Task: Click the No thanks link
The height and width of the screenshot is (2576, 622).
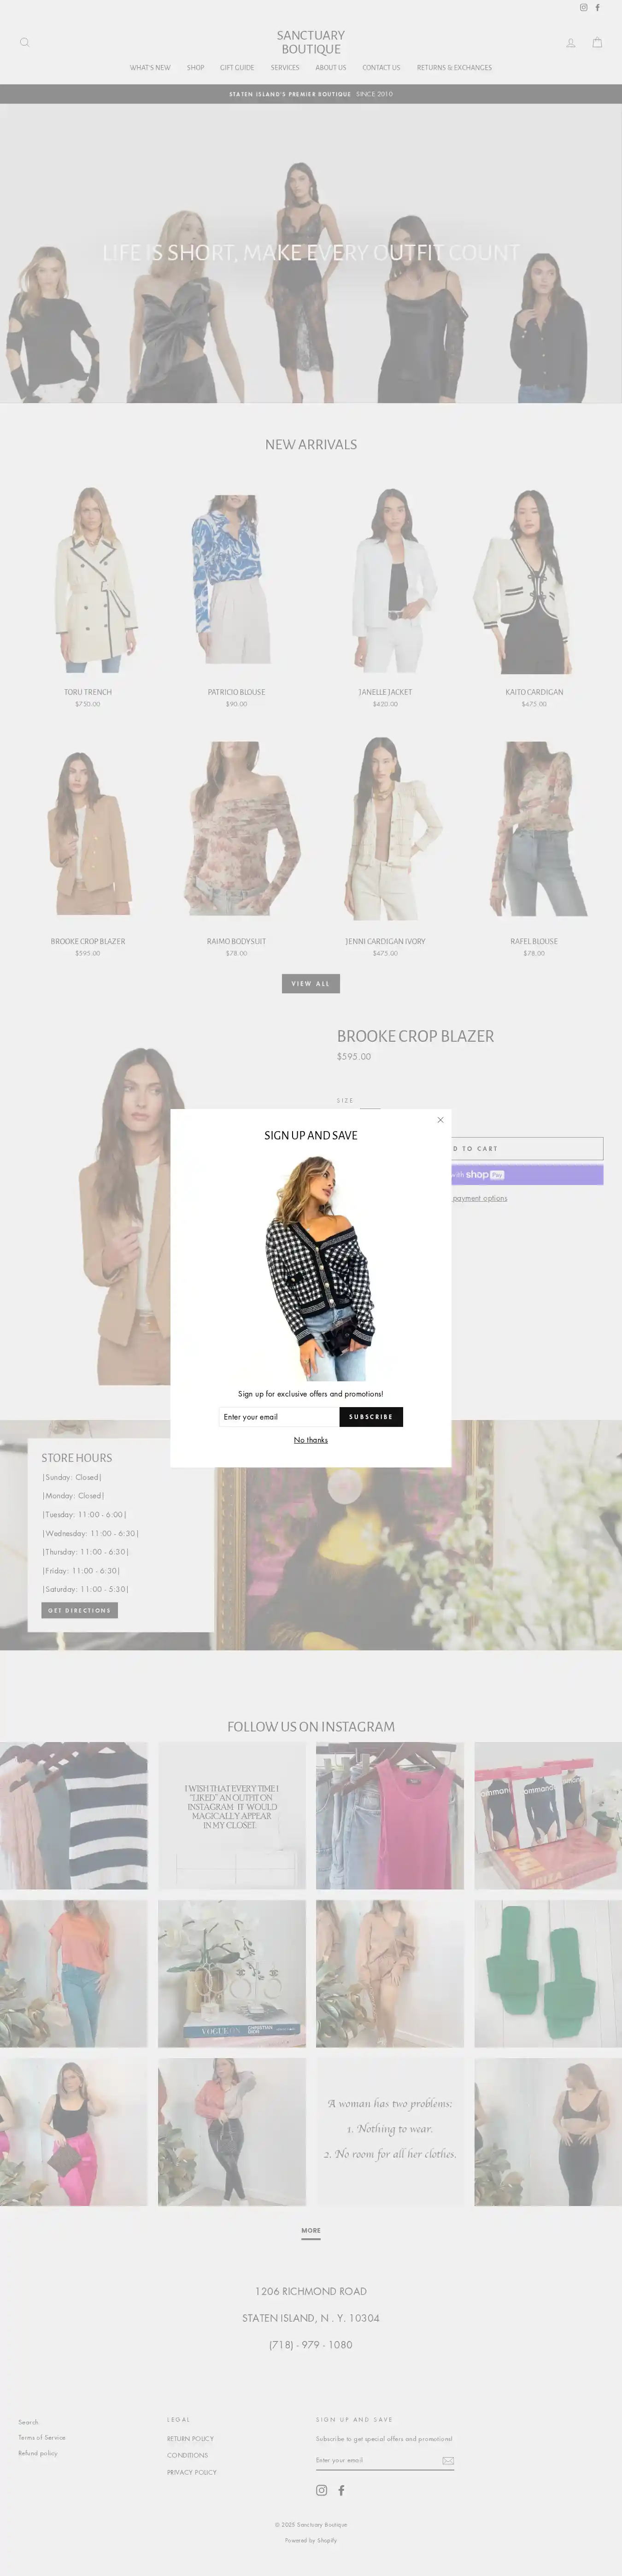Action: tap(311, 1440)
